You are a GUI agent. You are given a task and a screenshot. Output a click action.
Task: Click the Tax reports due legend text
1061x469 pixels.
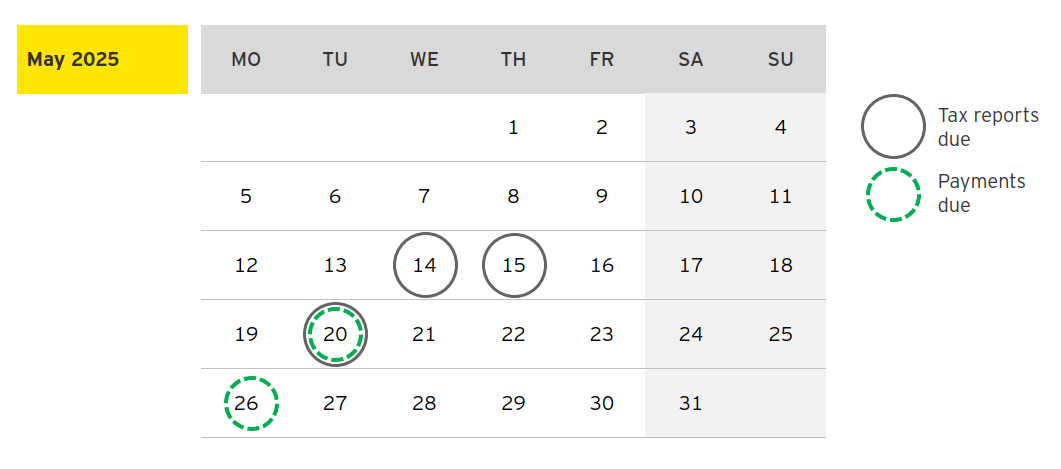click(974, 127)
